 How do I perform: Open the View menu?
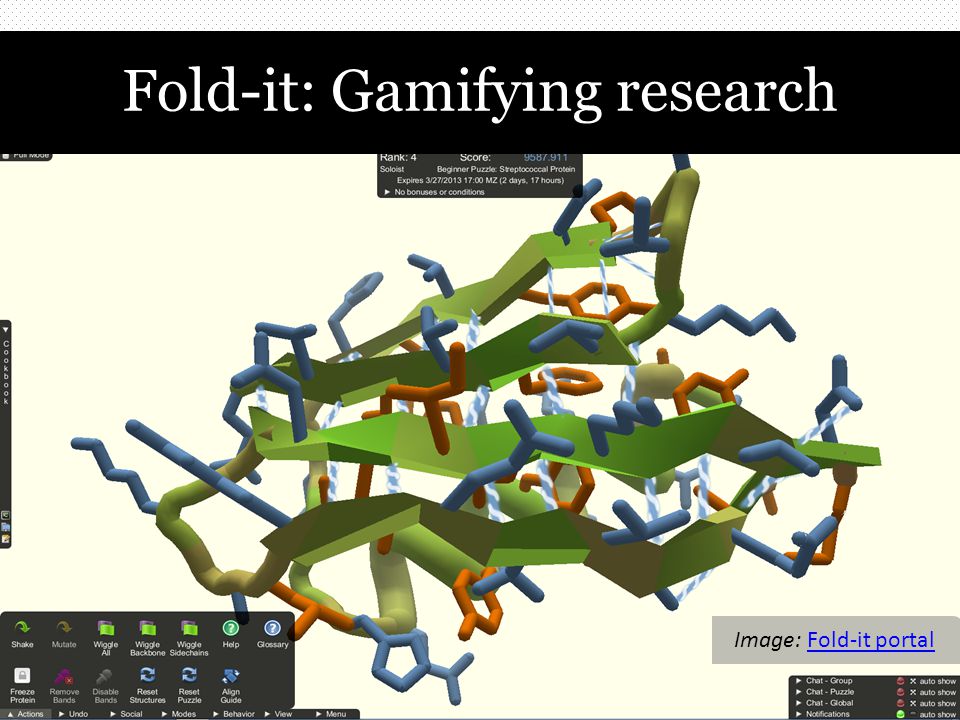pos(279,714)
